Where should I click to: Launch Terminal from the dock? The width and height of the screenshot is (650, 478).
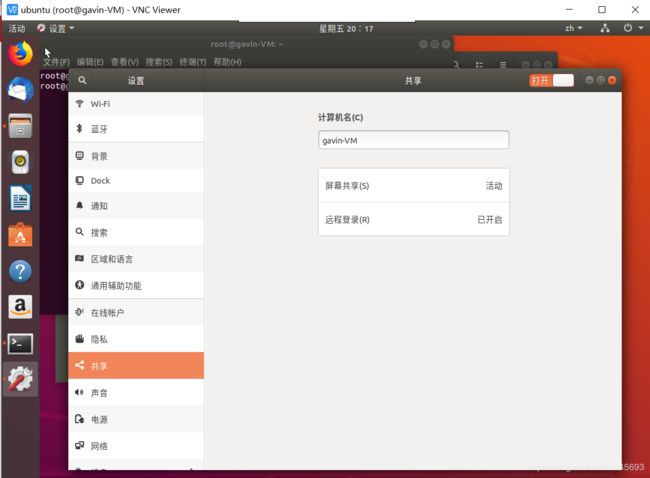[20, 343]
